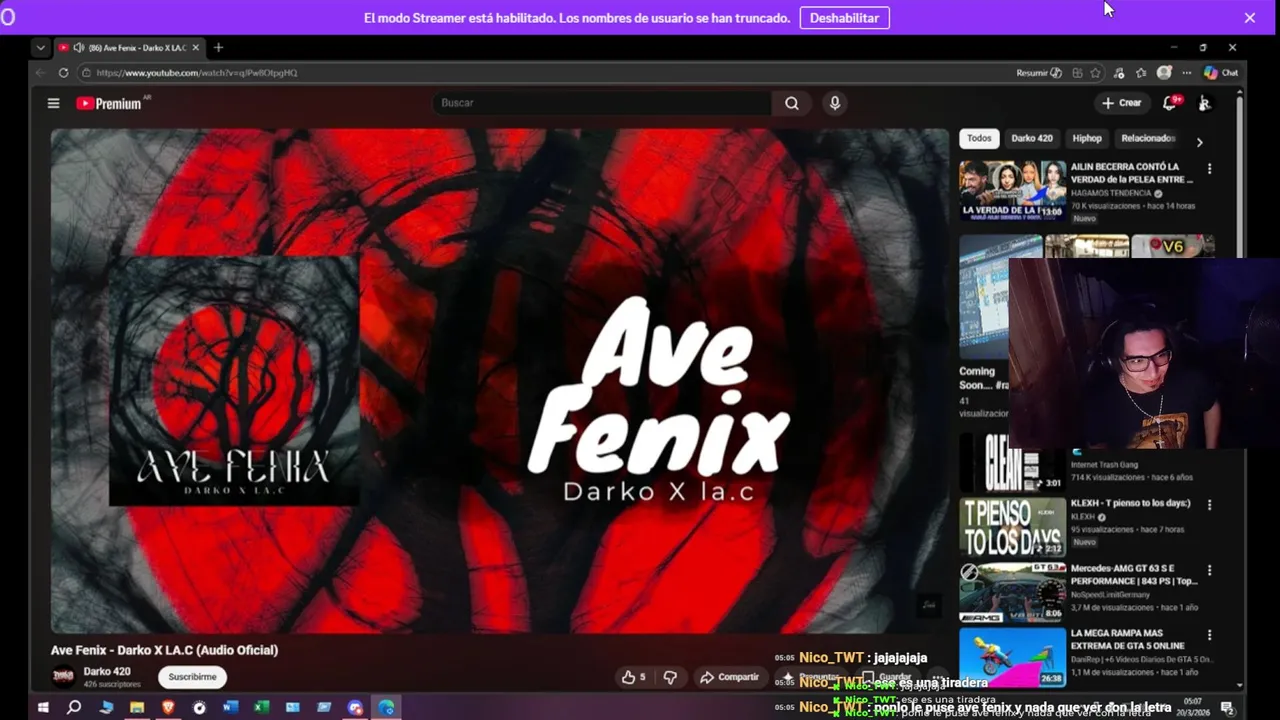This screenshot has height=720, width=1280.
Task: Start voice search with the microphone
Action: (835, 103)
